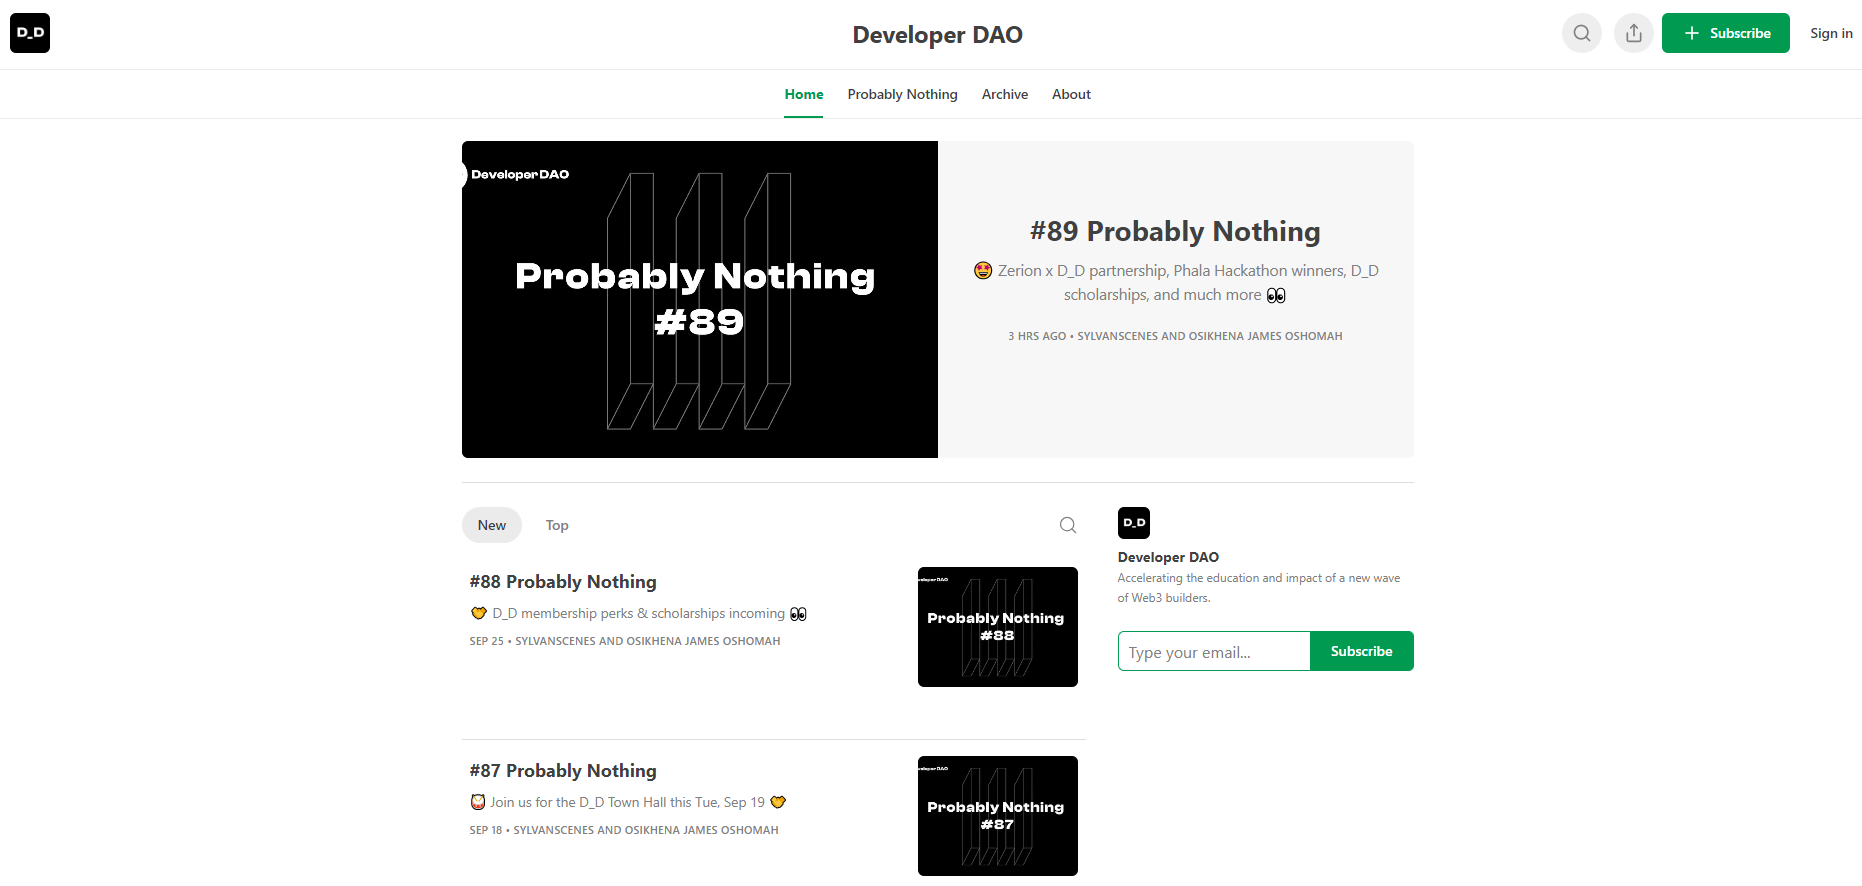Select the New posts filter
The image size is (1862, 886).
[492, 525]
